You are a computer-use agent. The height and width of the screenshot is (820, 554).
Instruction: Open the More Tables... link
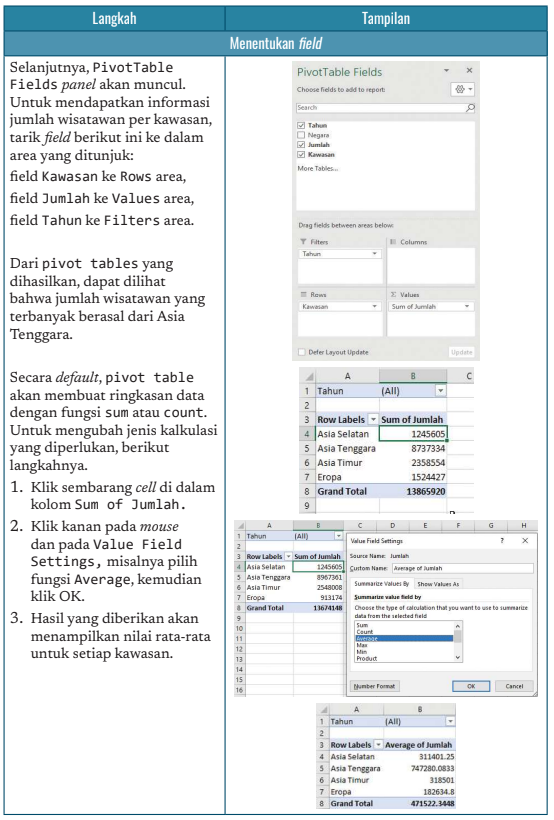pyautogui.click(x=318, y=168)
